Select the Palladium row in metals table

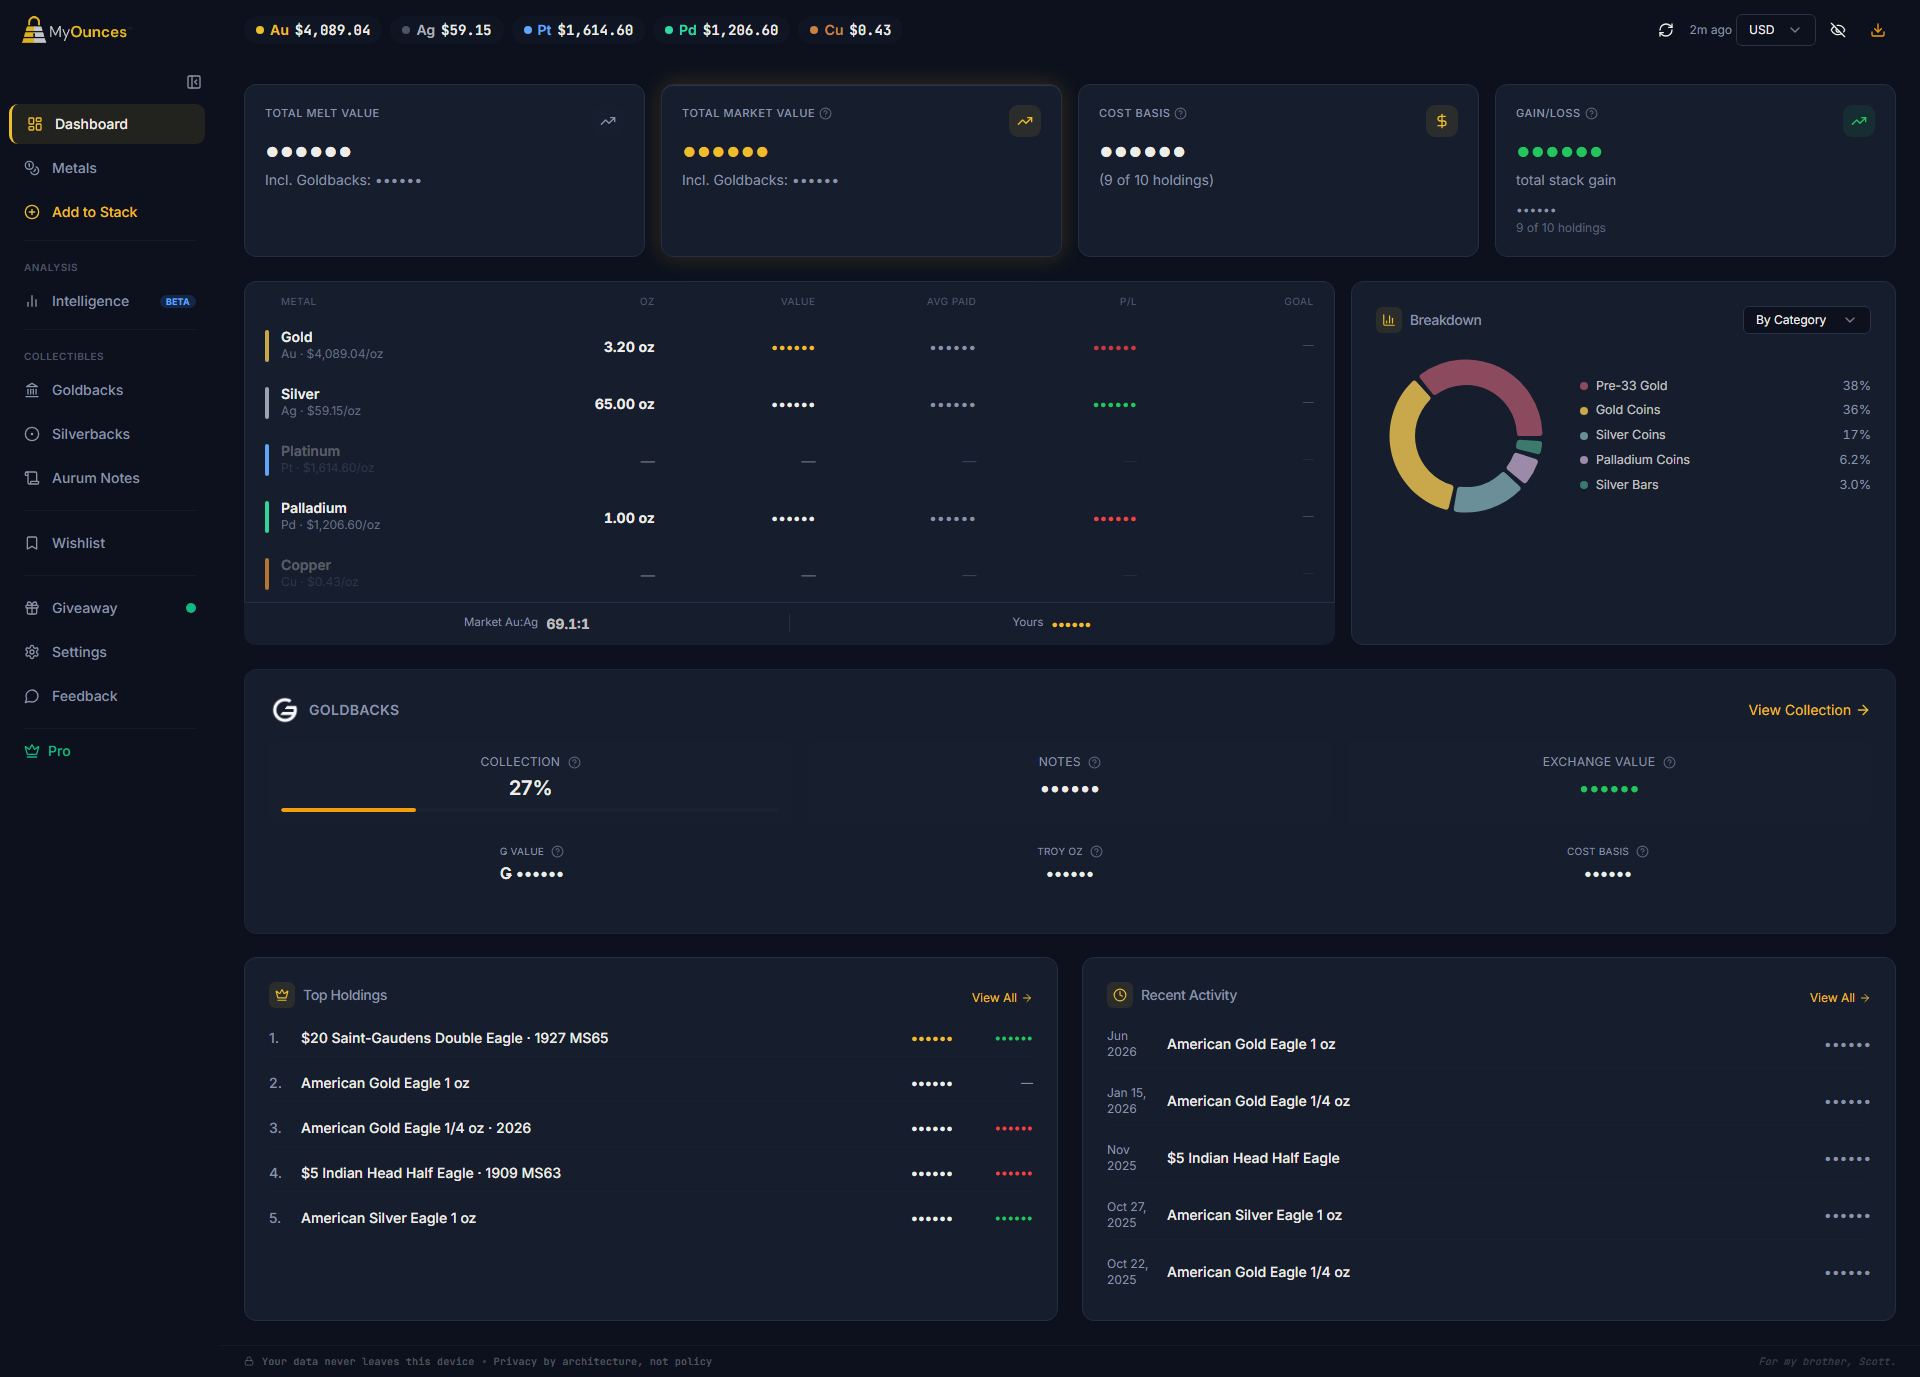pos(789,517)
